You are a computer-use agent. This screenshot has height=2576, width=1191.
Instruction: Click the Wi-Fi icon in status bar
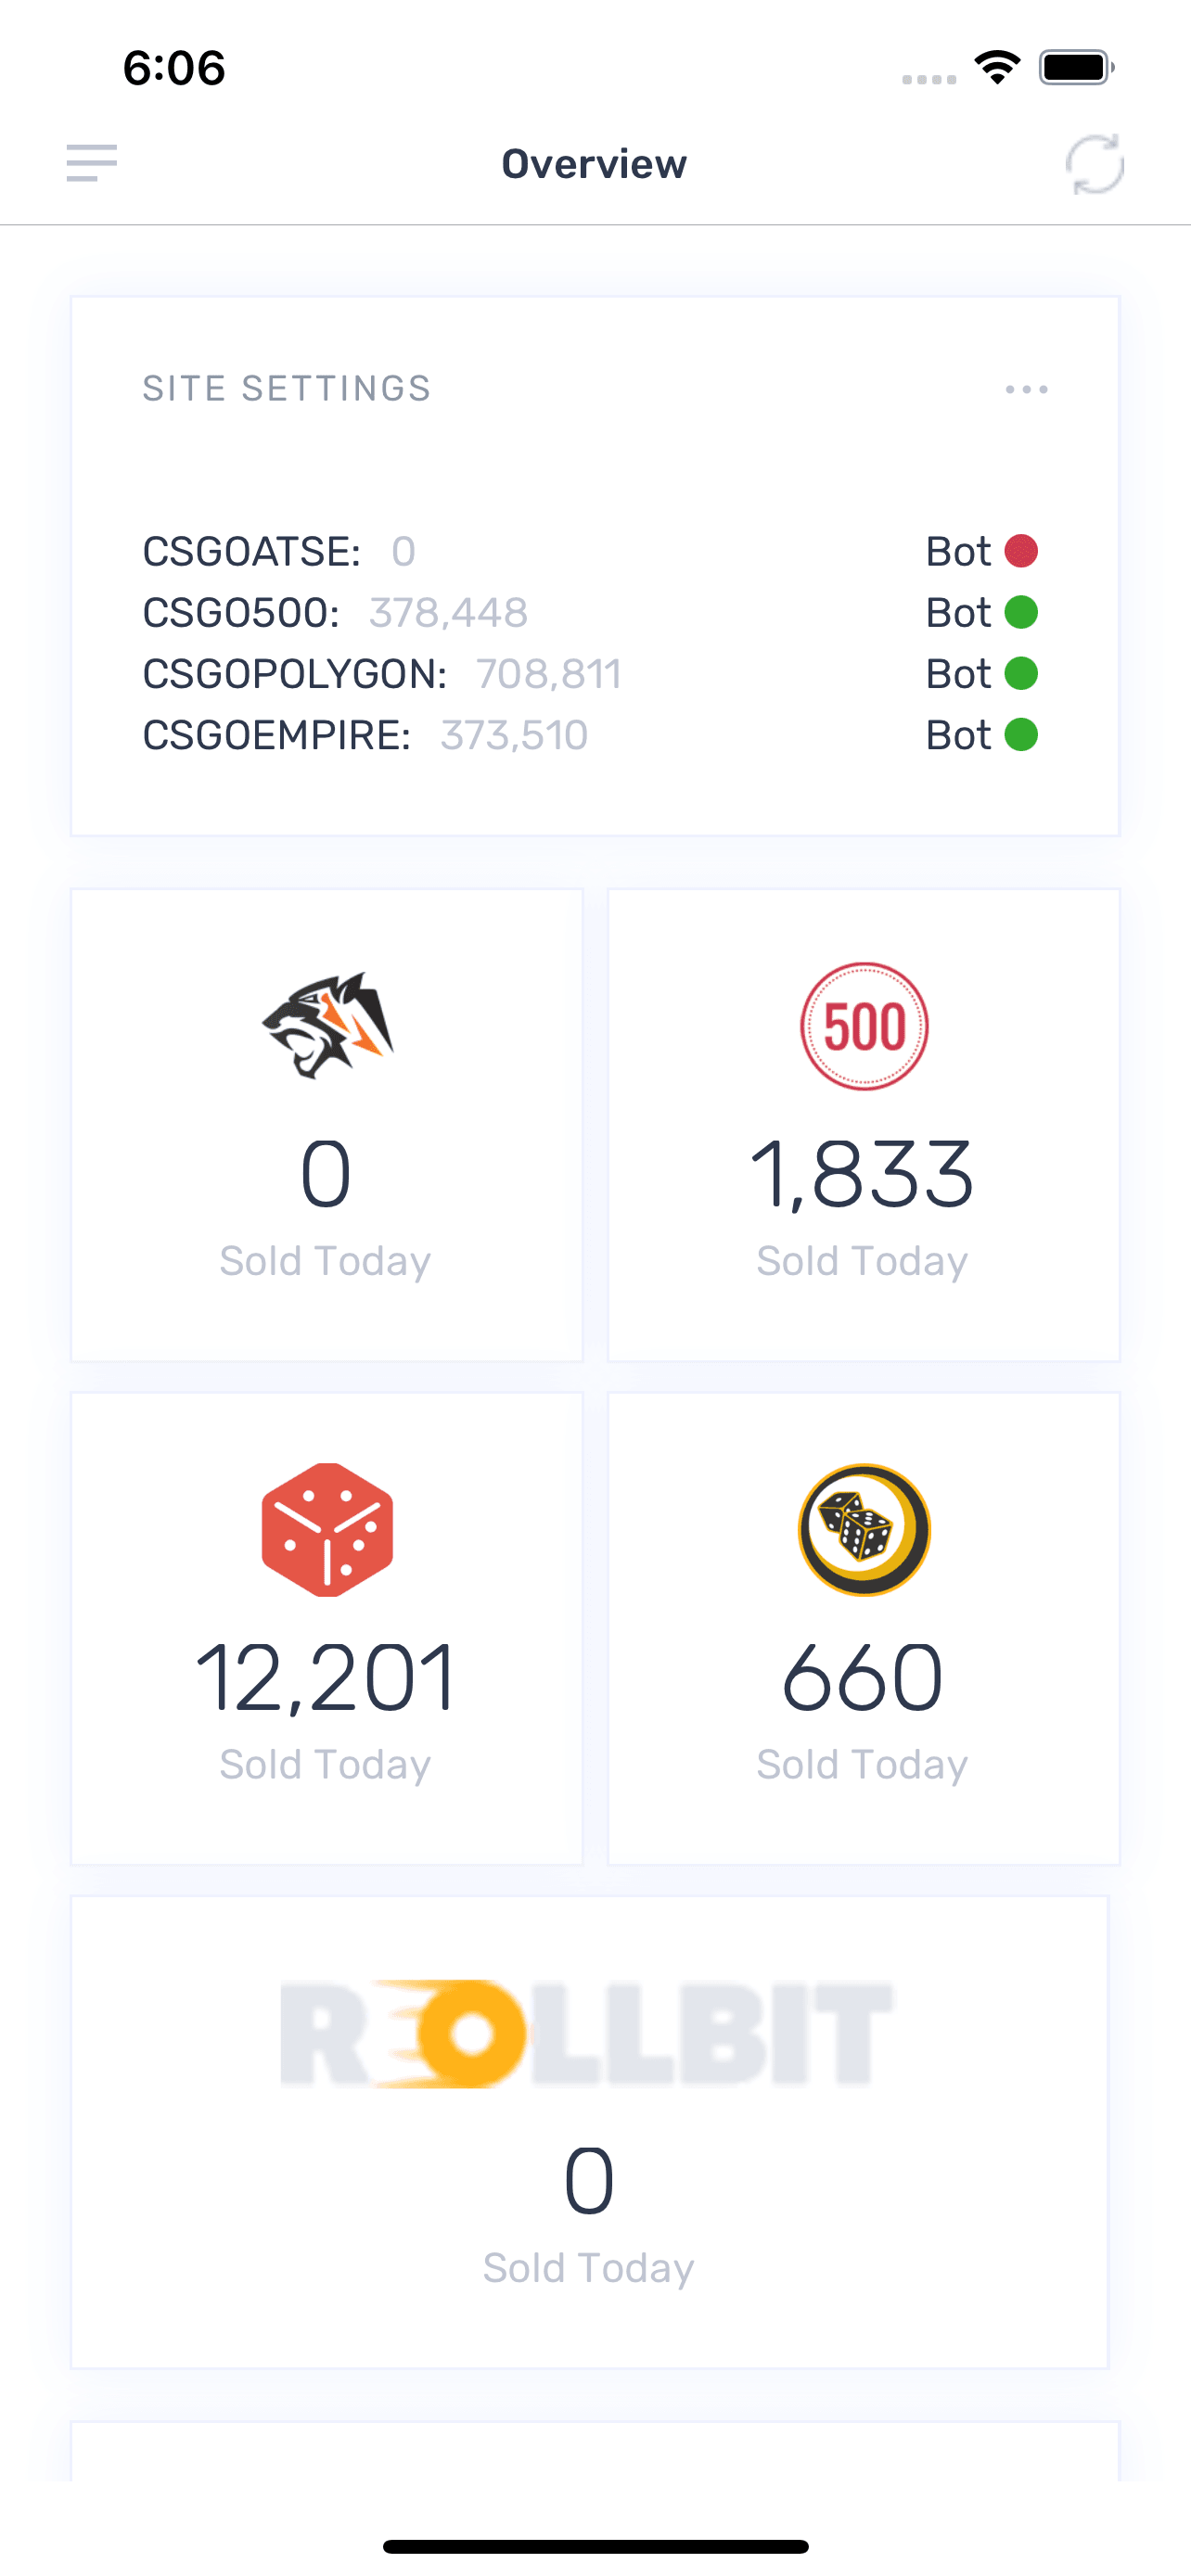[997, 67]
